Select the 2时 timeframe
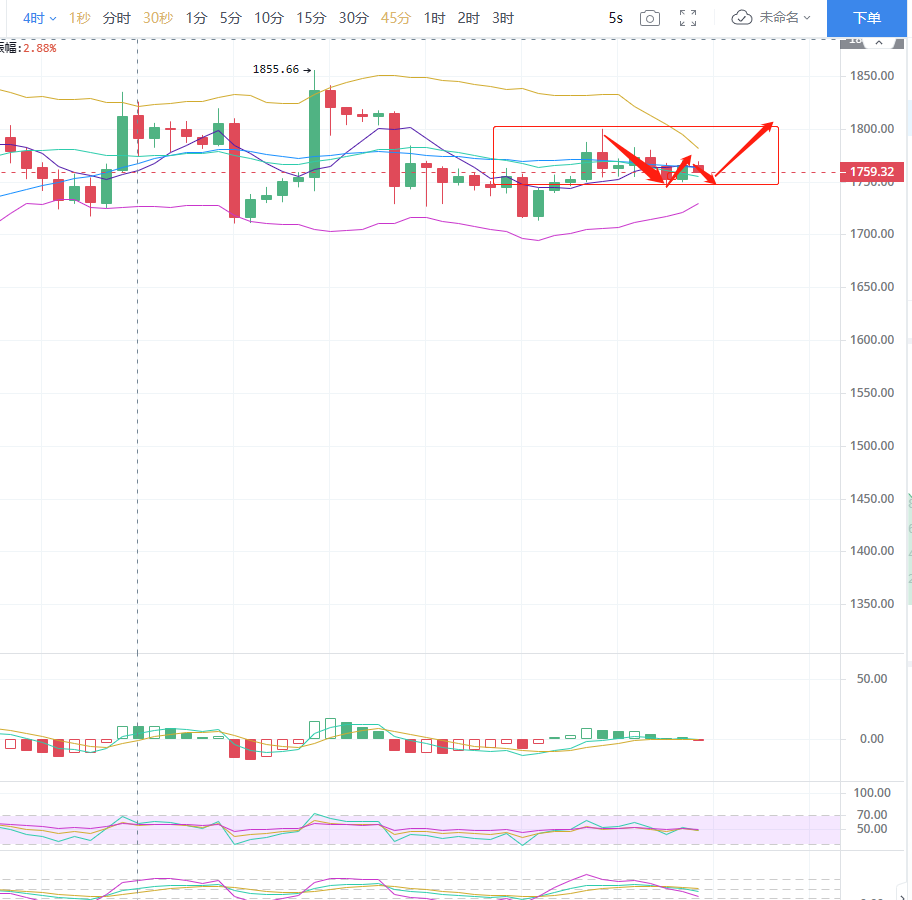The width and height of the screenshot is (912, 900). click(468, 19)
